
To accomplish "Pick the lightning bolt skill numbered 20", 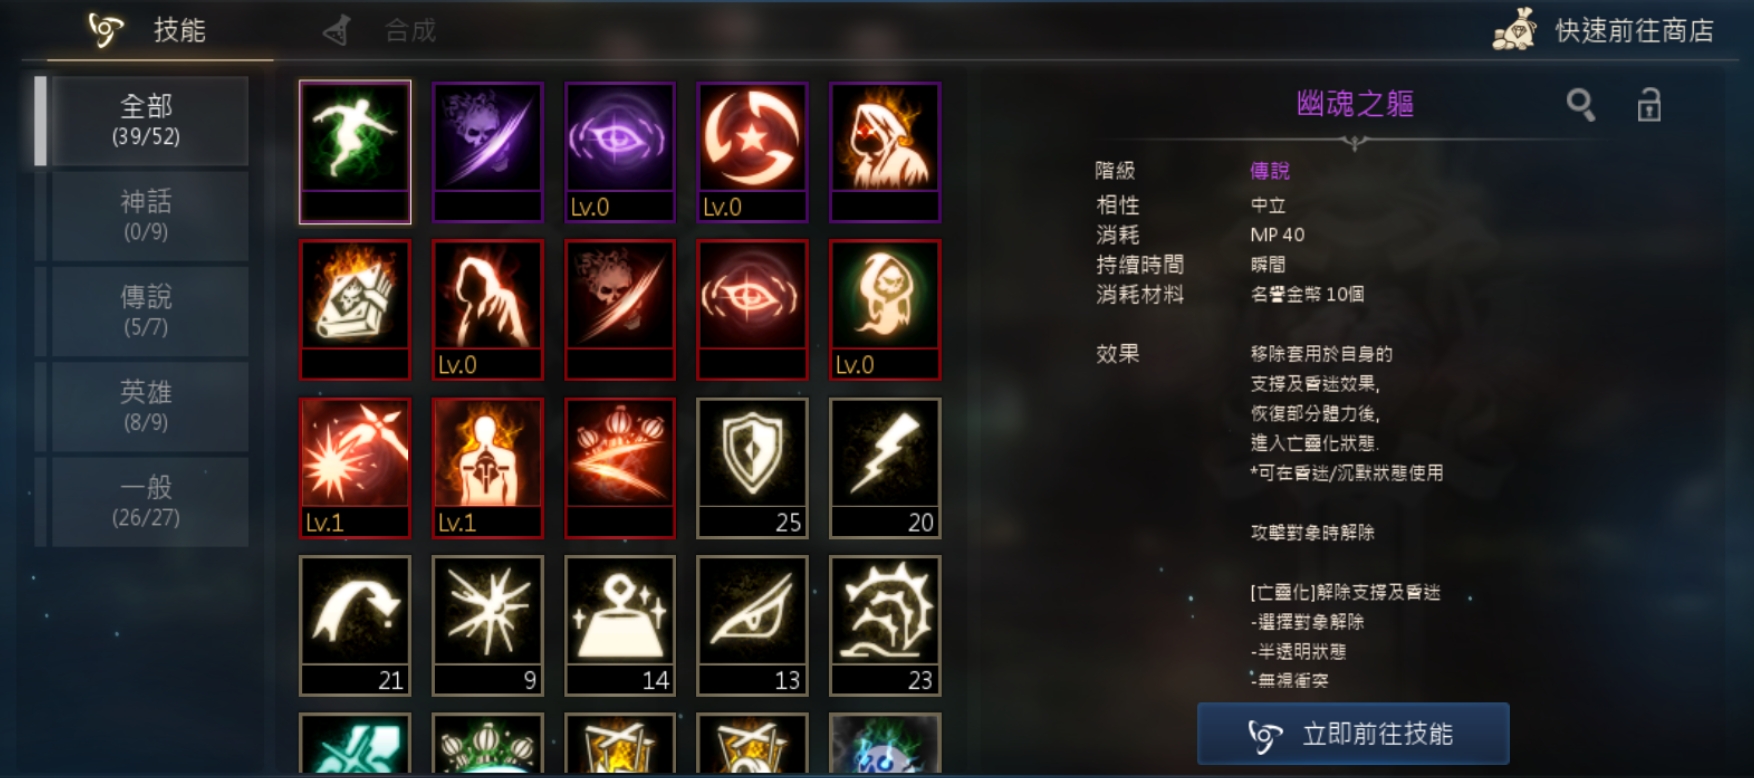I will click(x=885, y=468).
